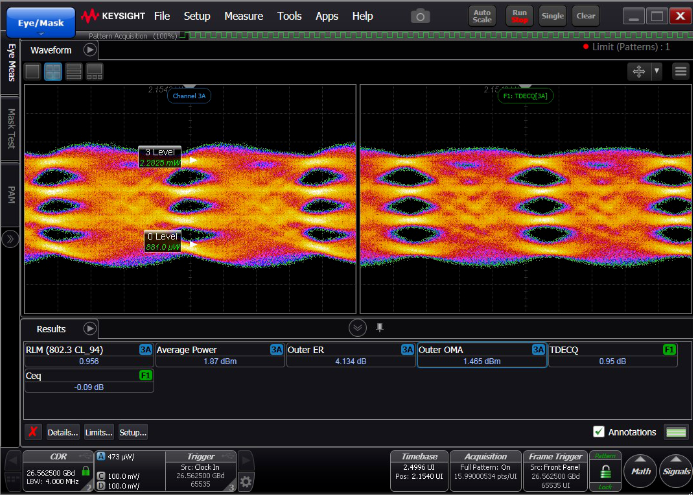
Task: Open the Measure menu
Action: point(244,16)
